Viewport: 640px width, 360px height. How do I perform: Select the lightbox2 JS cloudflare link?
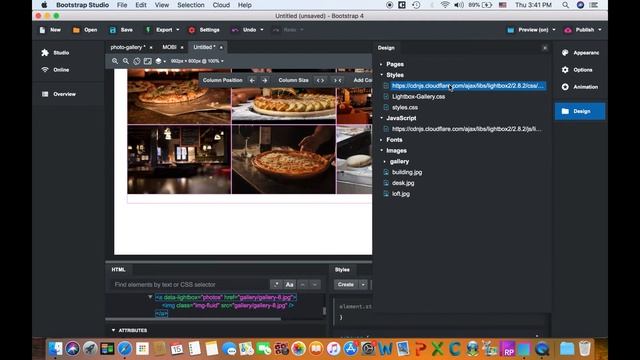[x=467, y=129]
